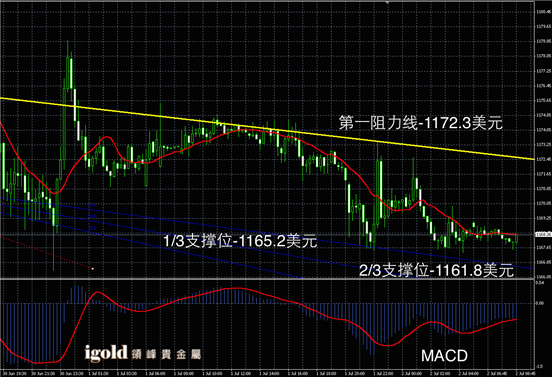Click the blue Fibonacci level labels near 1 Jul 01:00

pos(92,216)
